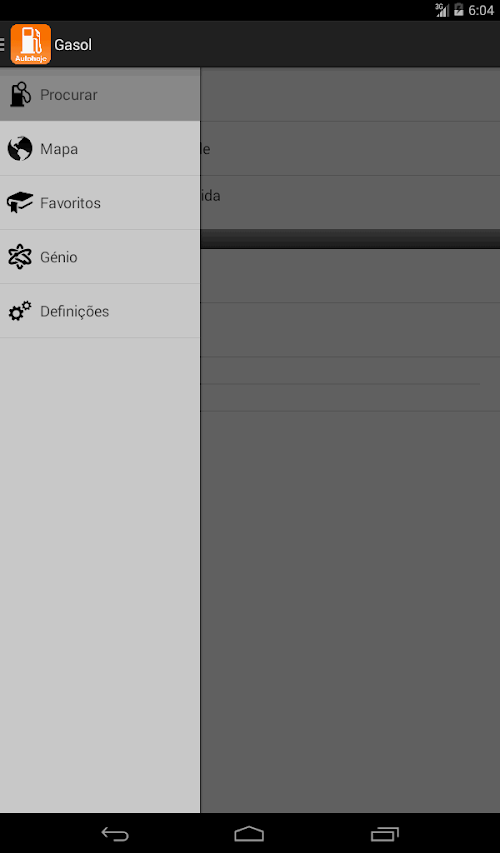This screenshot has width=500, height=853.
Task: Open the Mapa menu item
Action: [x=100, y=149]
